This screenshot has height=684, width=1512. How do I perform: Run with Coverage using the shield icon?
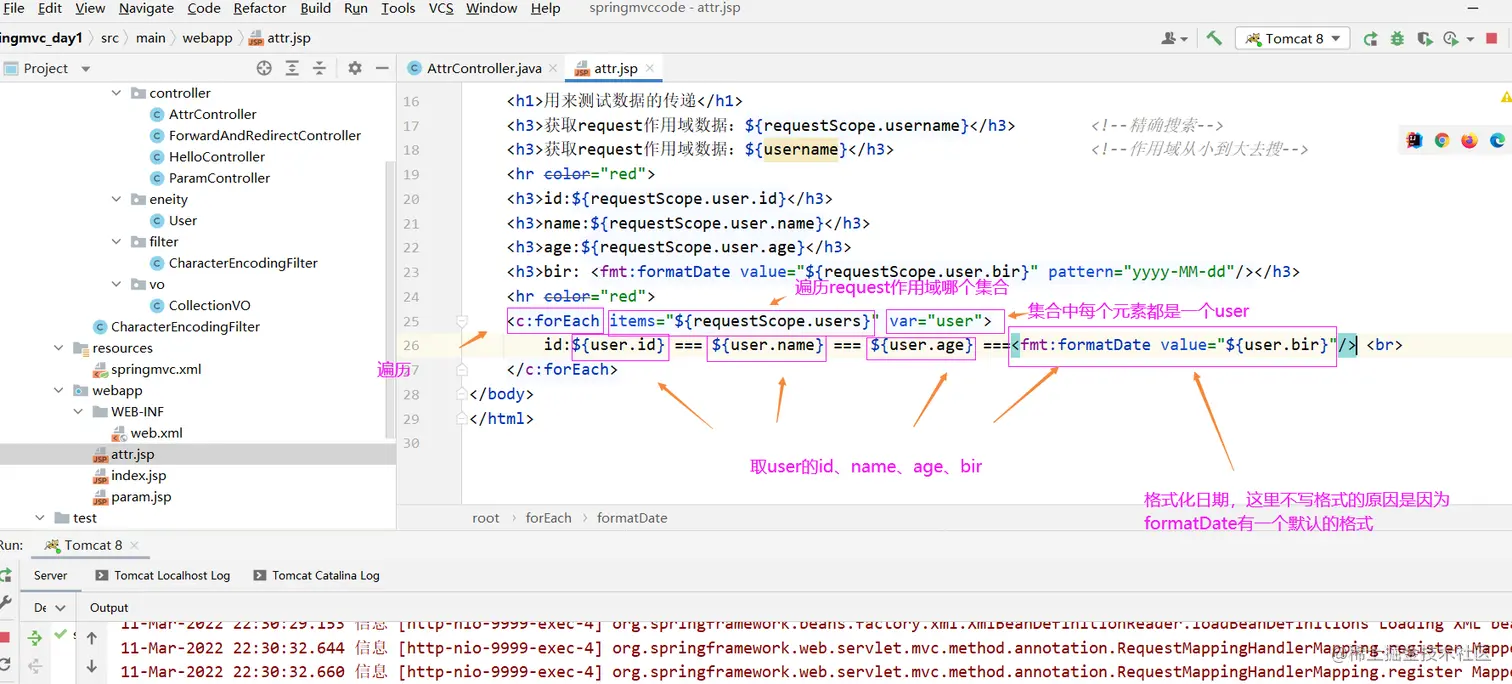click(x=1424, y=39)
